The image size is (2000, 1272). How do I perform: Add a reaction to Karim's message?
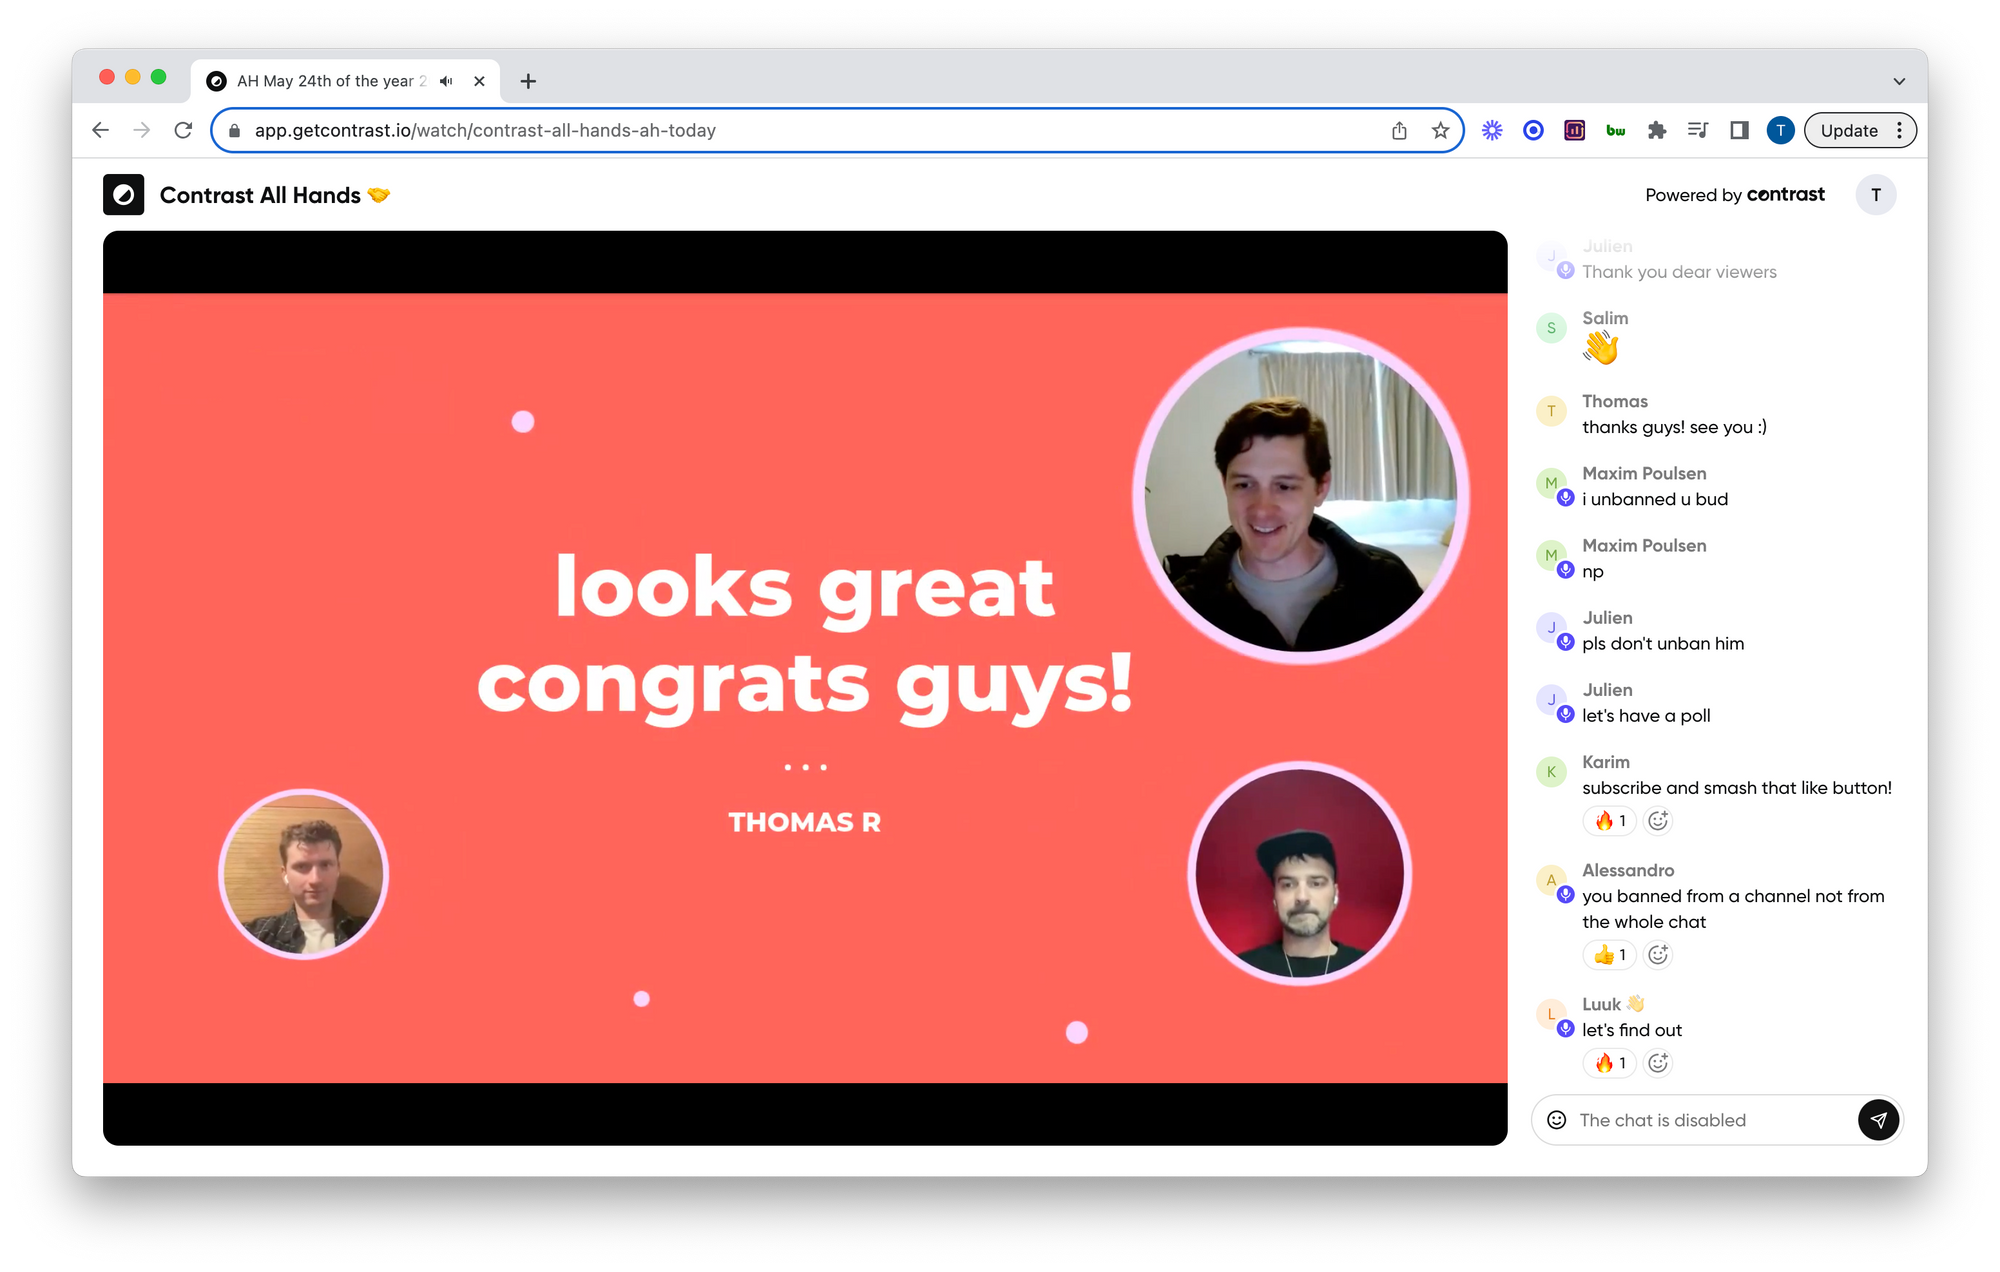pyautogui.click(x=1658, y=821)
